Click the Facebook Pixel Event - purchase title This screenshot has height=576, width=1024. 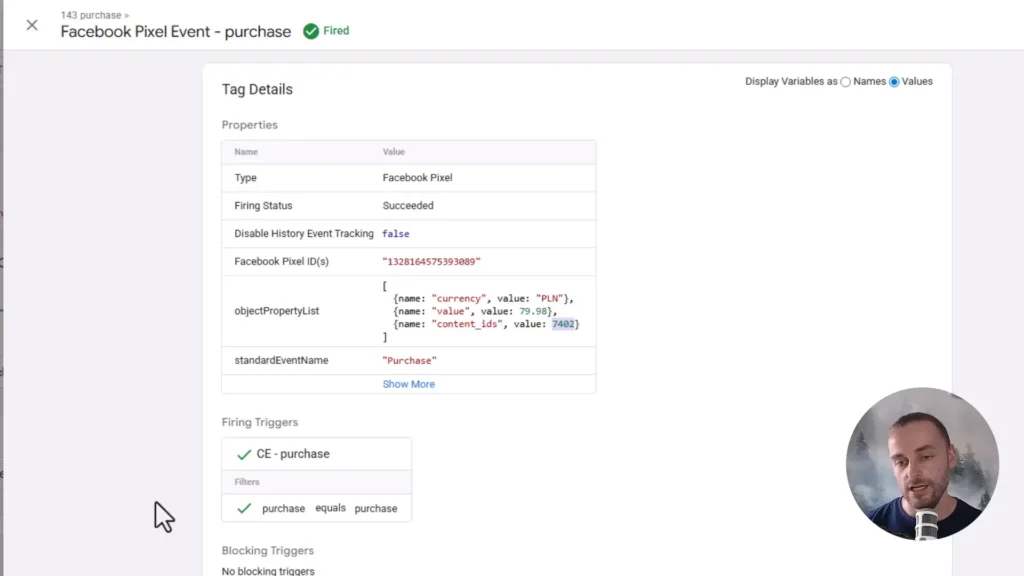click(176, 31)
